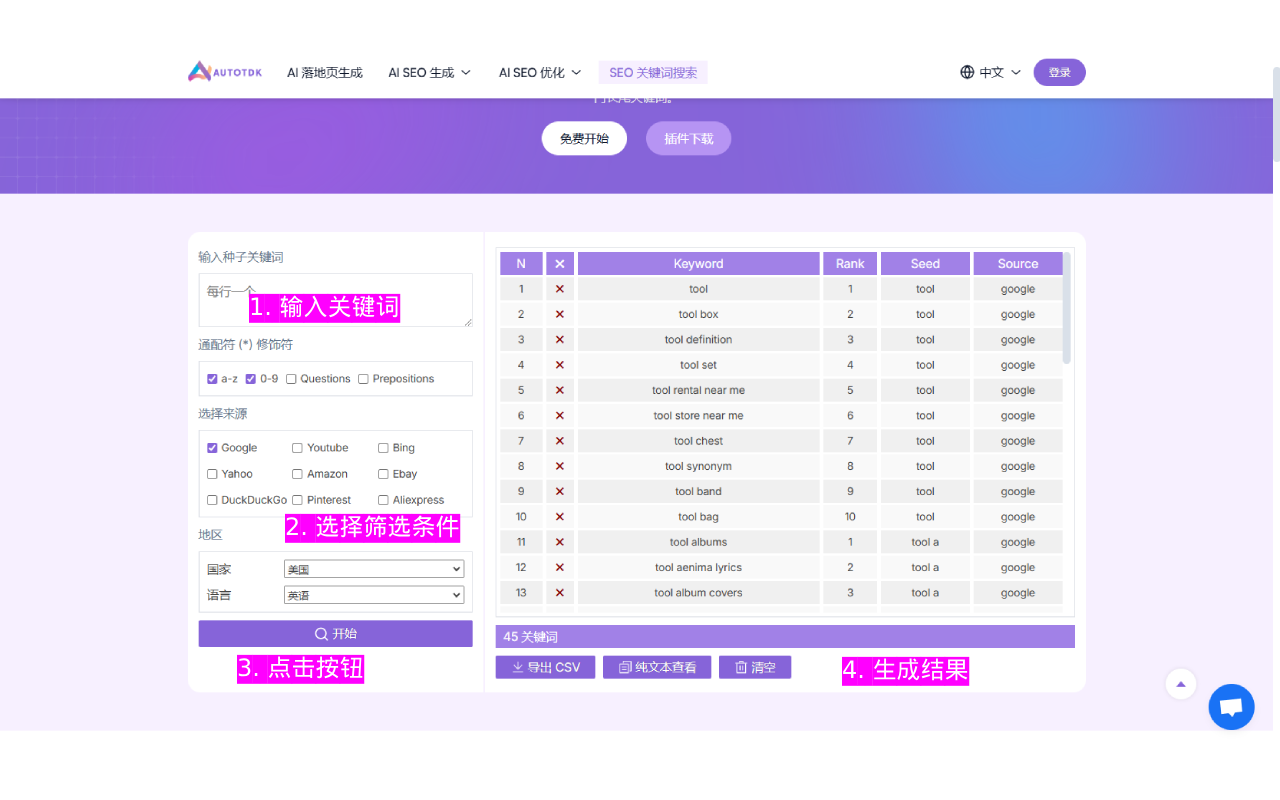Click the 'tool synonym' keyword cell
1280x800 pixels.
(x=698, y=466)
